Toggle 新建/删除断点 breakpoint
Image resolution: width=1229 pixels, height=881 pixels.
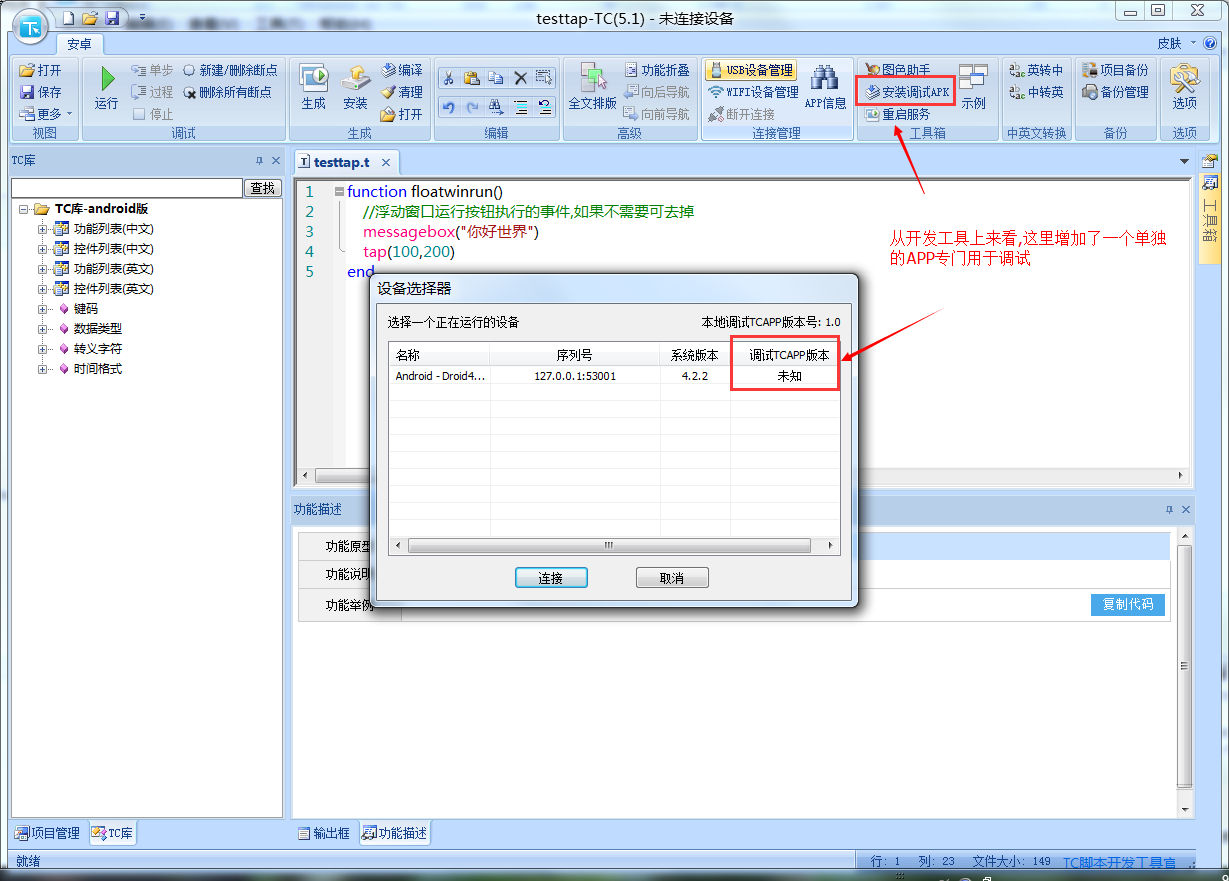(230, 70)
